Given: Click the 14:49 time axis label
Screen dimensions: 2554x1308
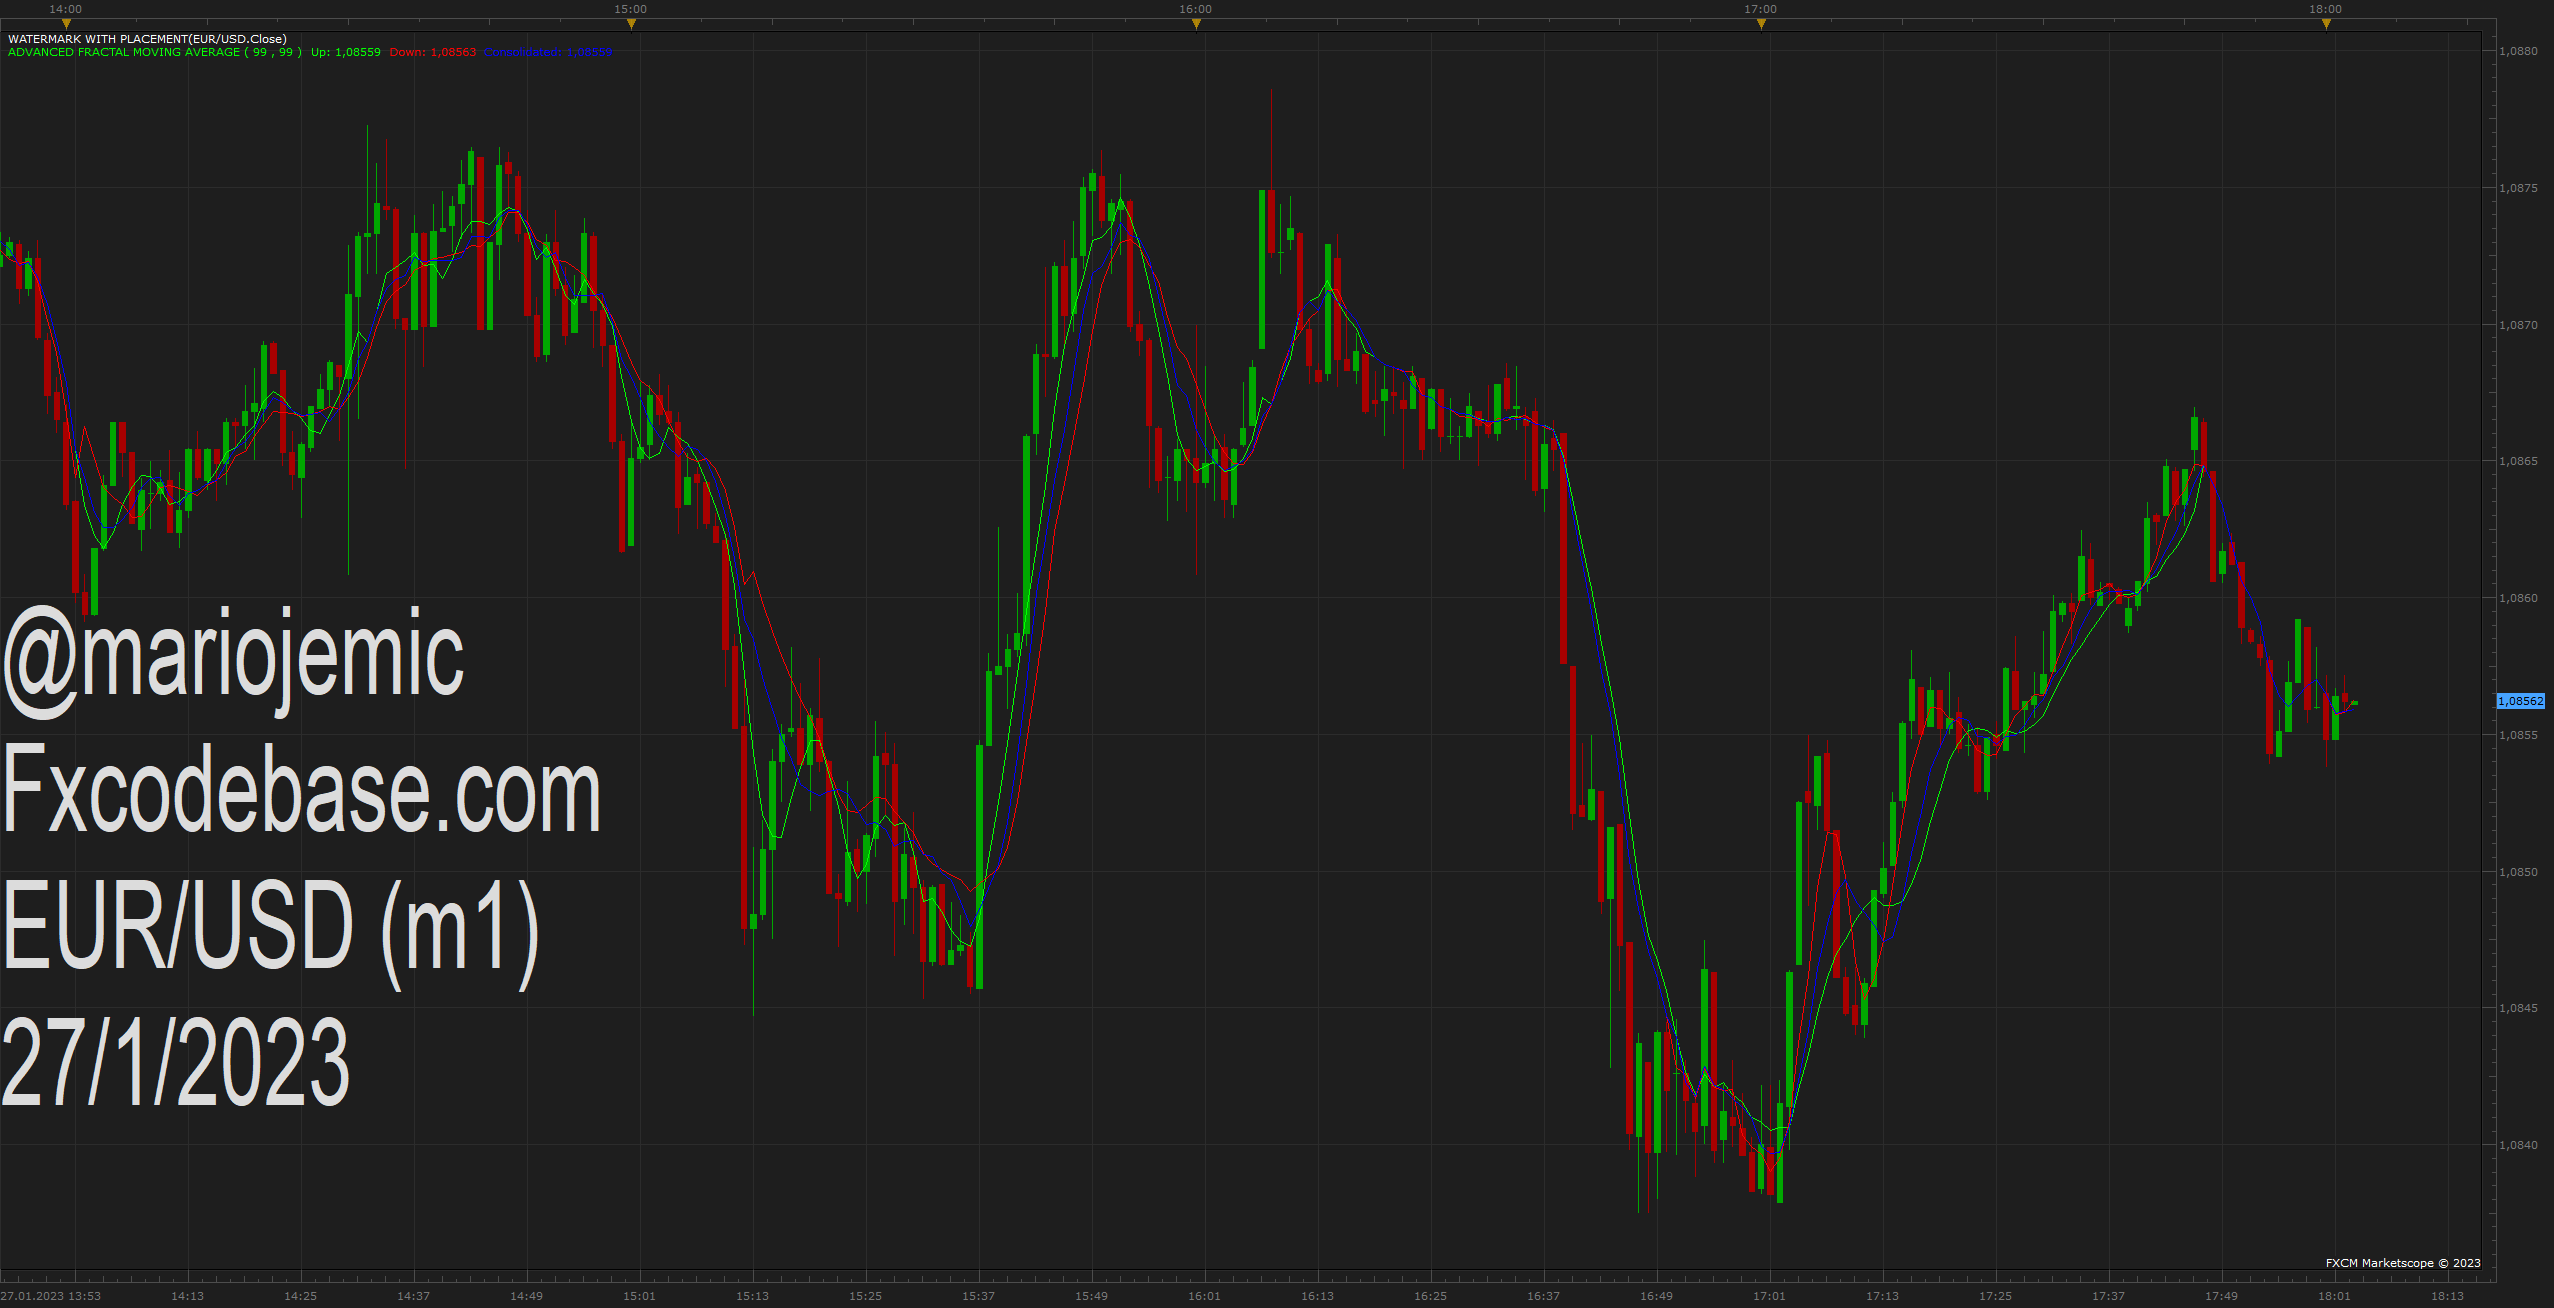Looking at the screenshot, I should pyautogui.click(x=526, y=1296).
